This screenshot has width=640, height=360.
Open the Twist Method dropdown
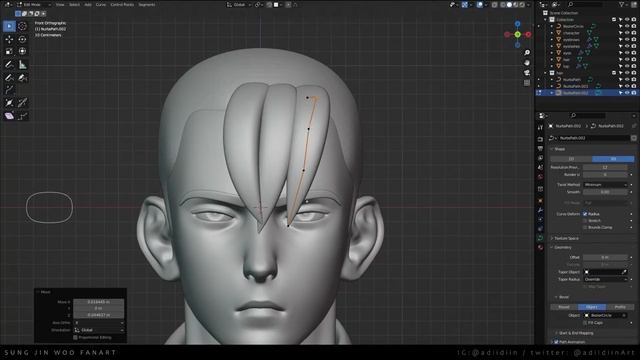(605, 184)
